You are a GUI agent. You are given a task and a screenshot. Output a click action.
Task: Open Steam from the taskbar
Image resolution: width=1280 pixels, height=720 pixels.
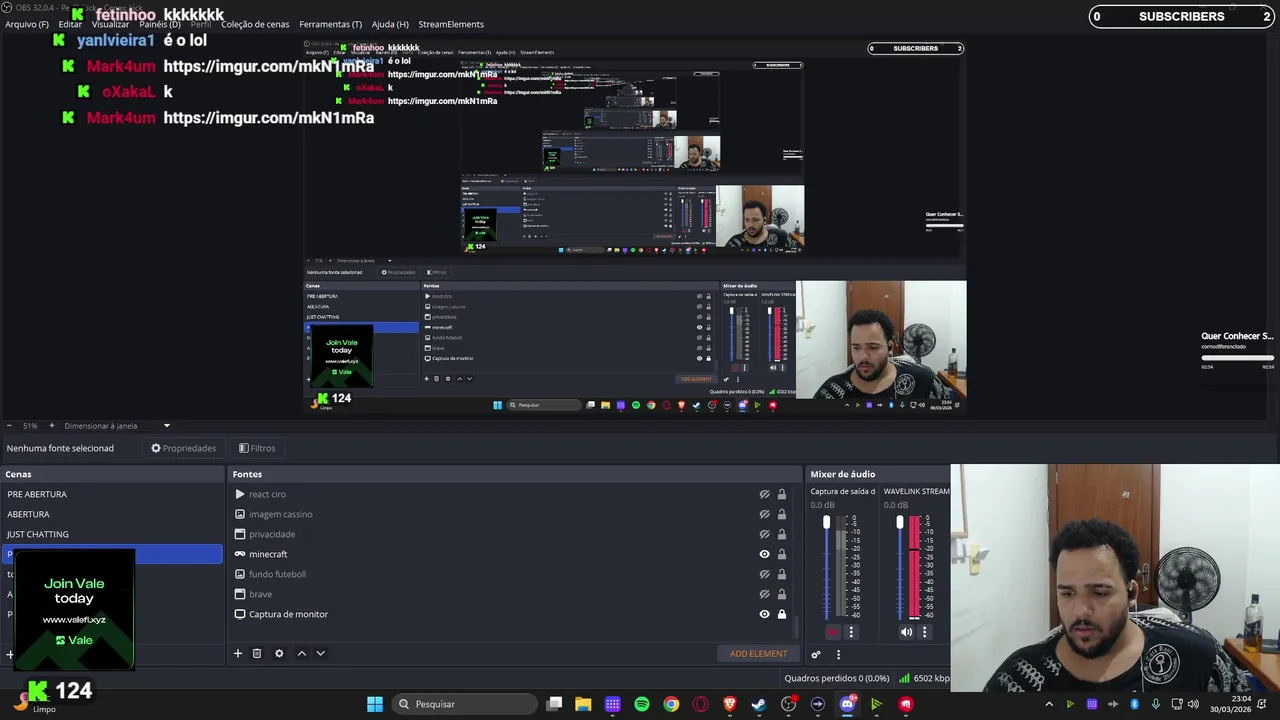tap(759, 704)
